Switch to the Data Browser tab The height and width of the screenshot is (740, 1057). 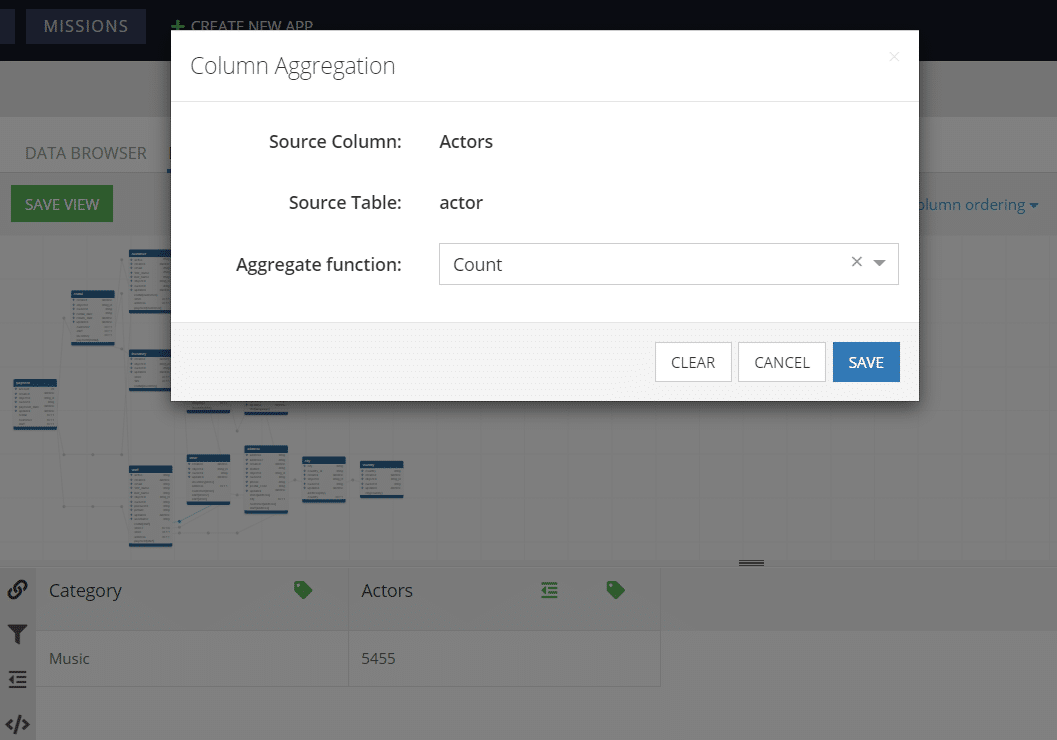(x=86, y=153)
